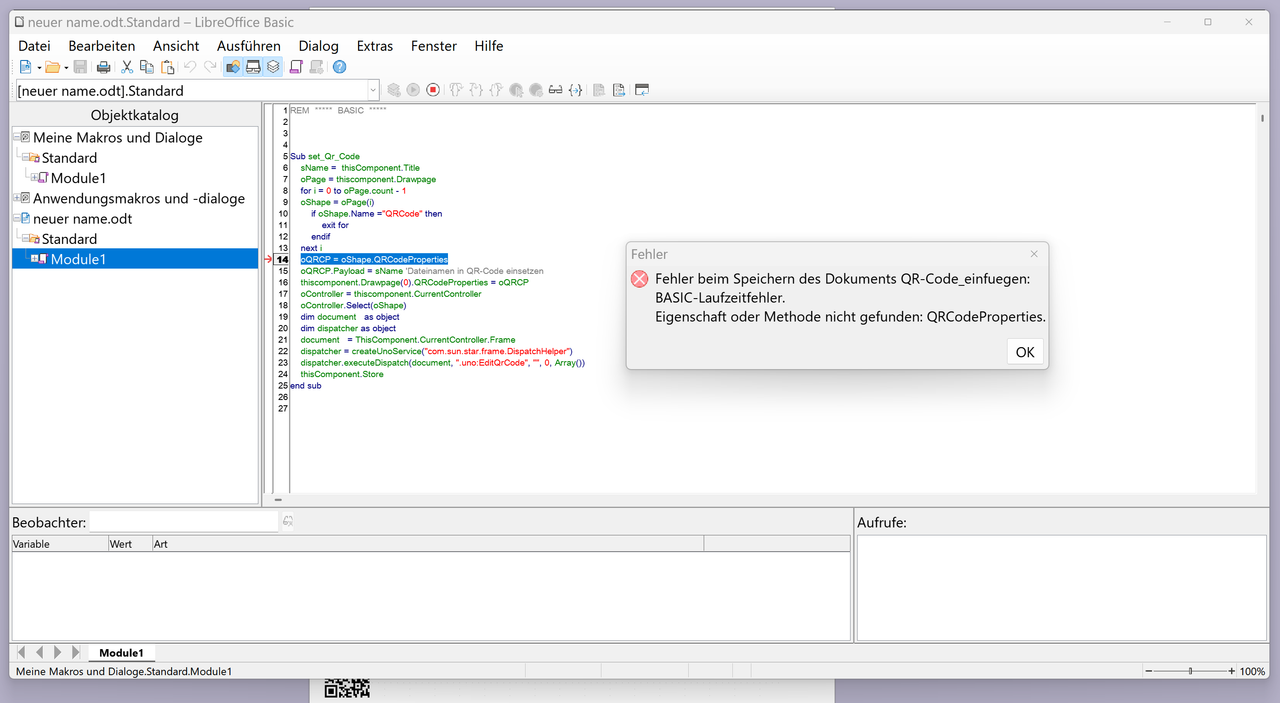
Task: Click the Print icon in toolbar
Action: pyautogui.click(x=103, y=67)
